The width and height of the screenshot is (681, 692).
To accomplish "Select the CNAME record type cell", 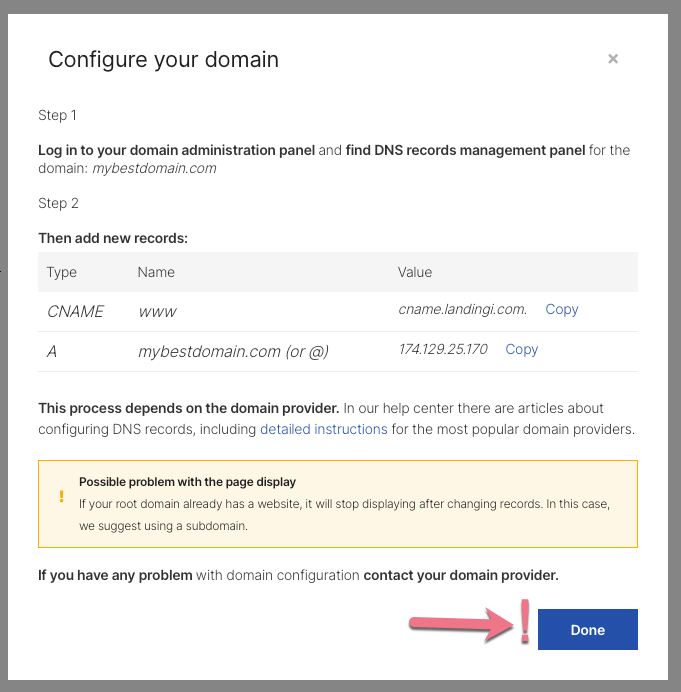I will coord(75,312).
